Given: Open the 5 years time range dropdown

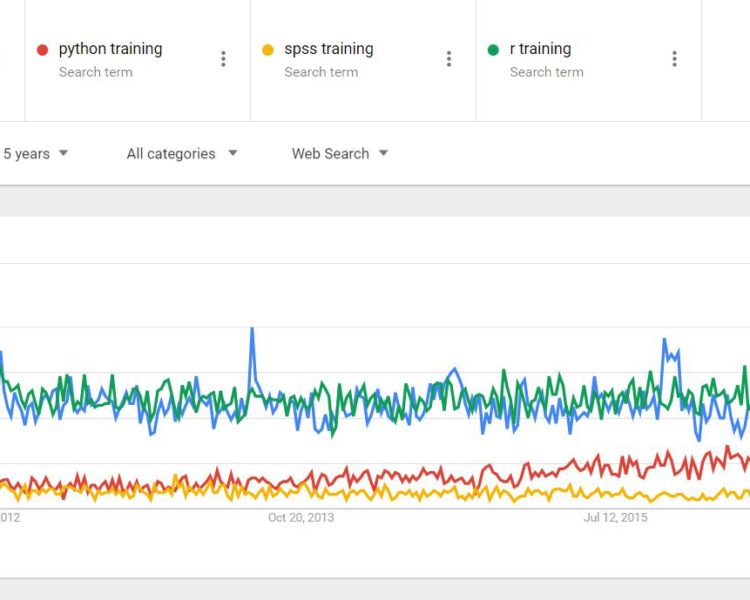Looking at the screenshot, I should click(x=35, y=154).
